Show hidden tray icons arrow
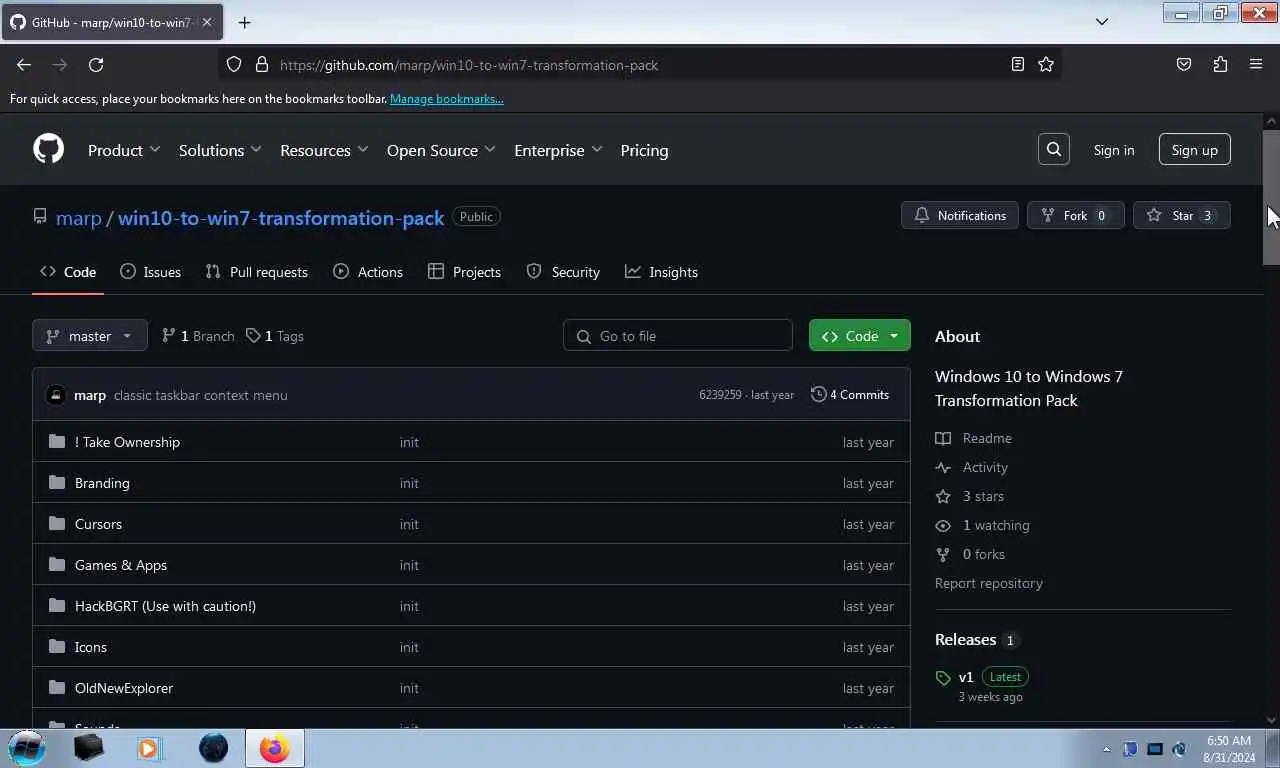The height and width of the screenshot is (768, 1280). tap(1106, 749)
